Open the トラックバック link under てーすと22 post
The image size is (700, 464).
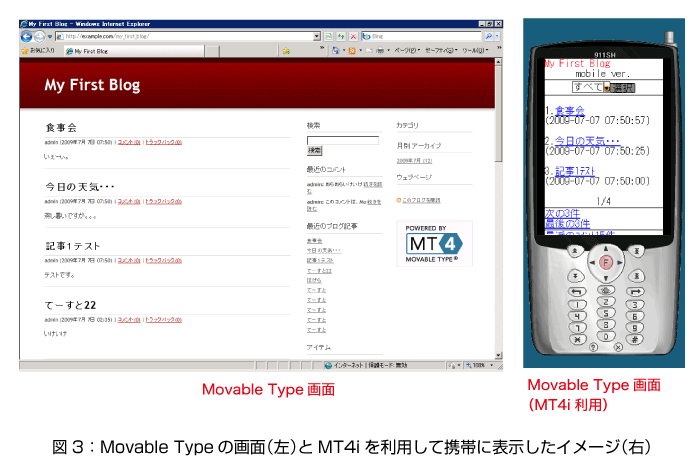163,320
